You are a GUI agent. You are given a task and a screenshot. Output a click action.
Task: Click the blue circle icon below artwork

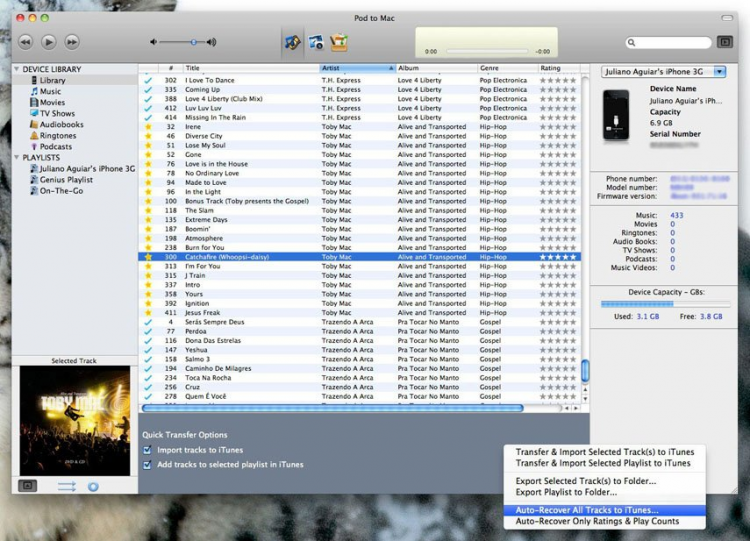(x=93, y=486)
